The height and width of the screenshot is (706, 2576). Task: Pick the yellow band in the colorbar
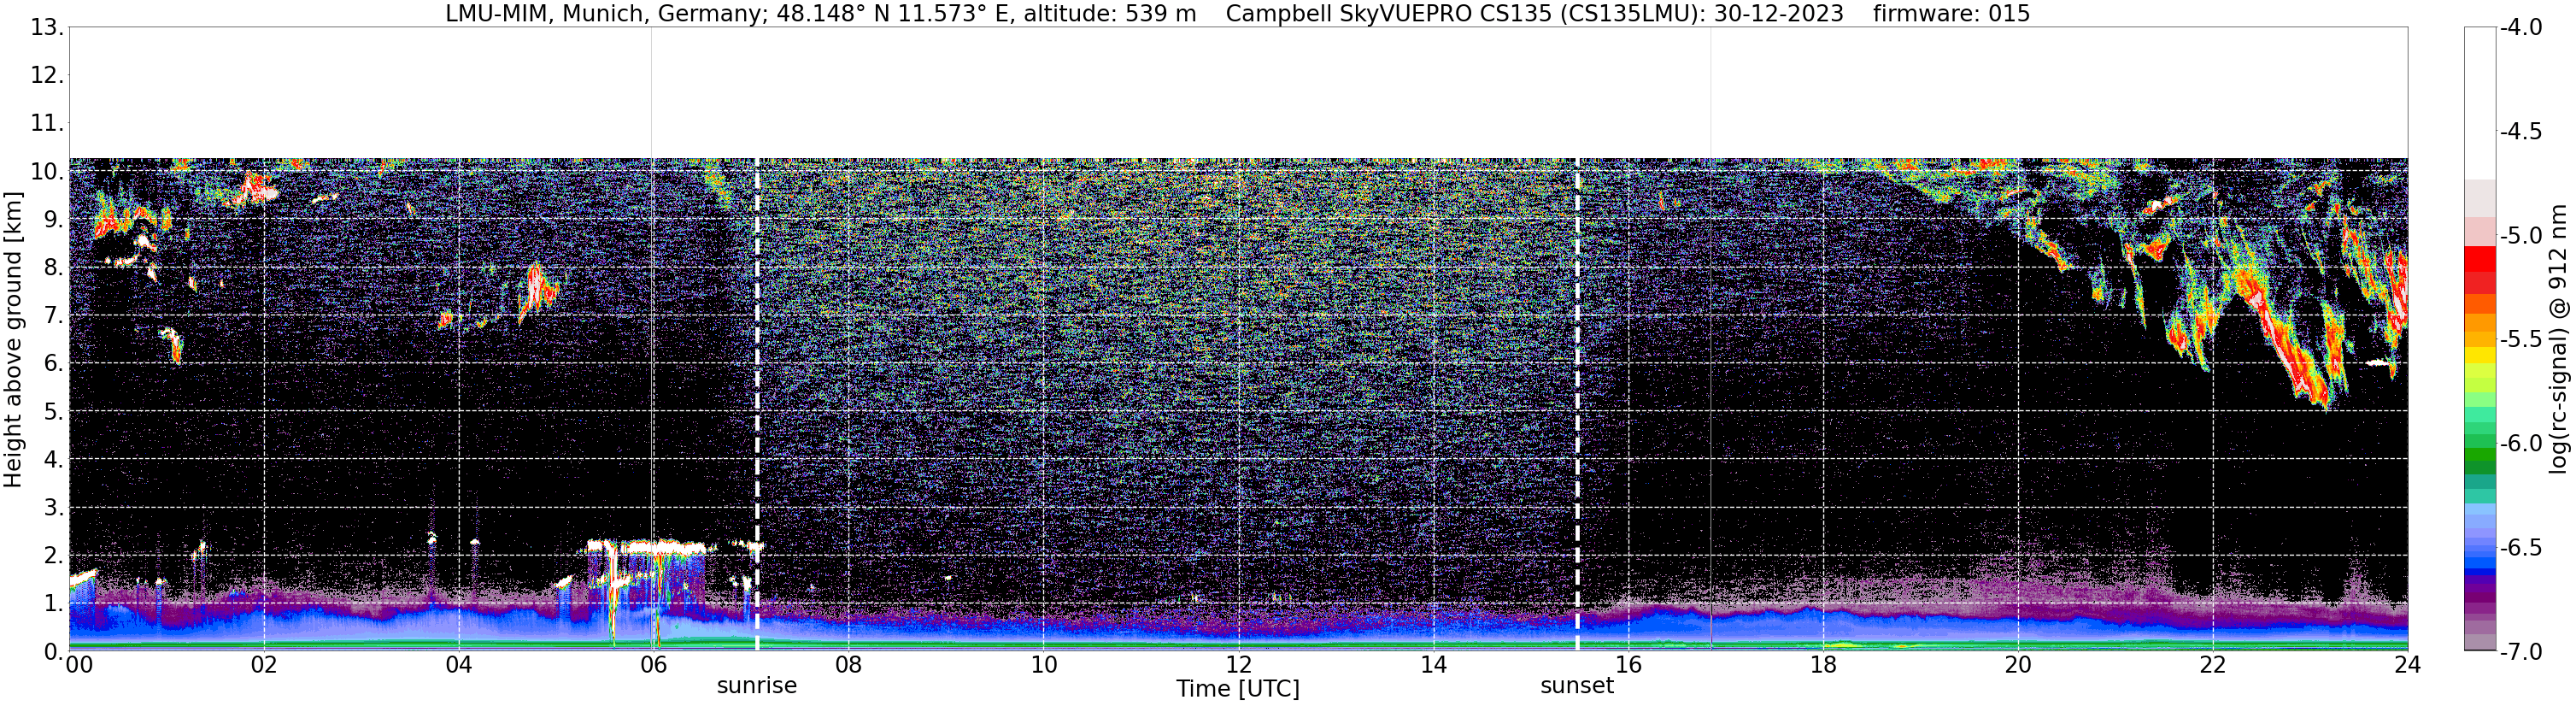pos(2480,355)
